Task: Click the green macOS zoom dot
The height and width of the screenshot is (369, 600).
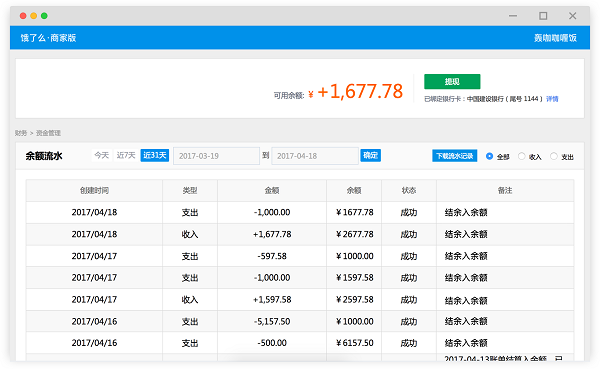Action: coord(44,16)
